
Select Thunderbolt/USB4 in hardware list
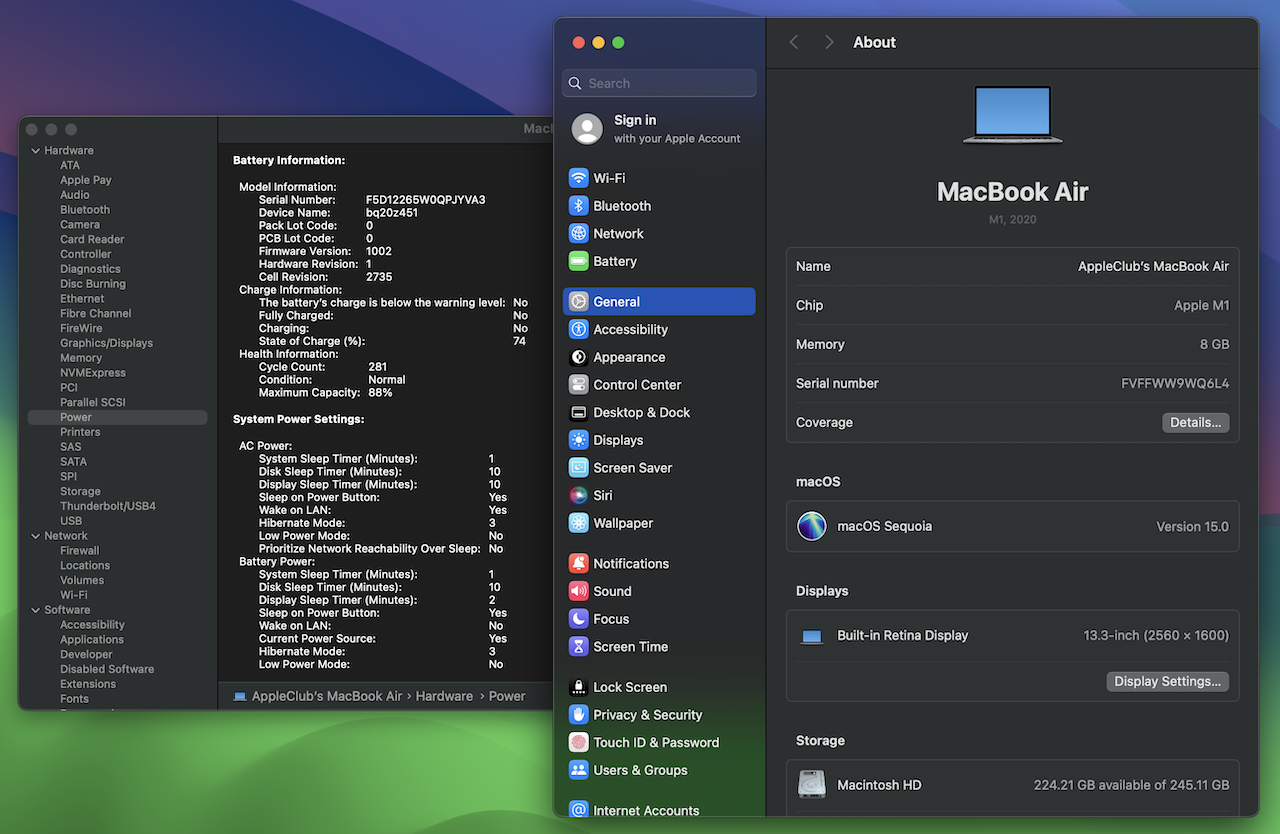point(108,506)
